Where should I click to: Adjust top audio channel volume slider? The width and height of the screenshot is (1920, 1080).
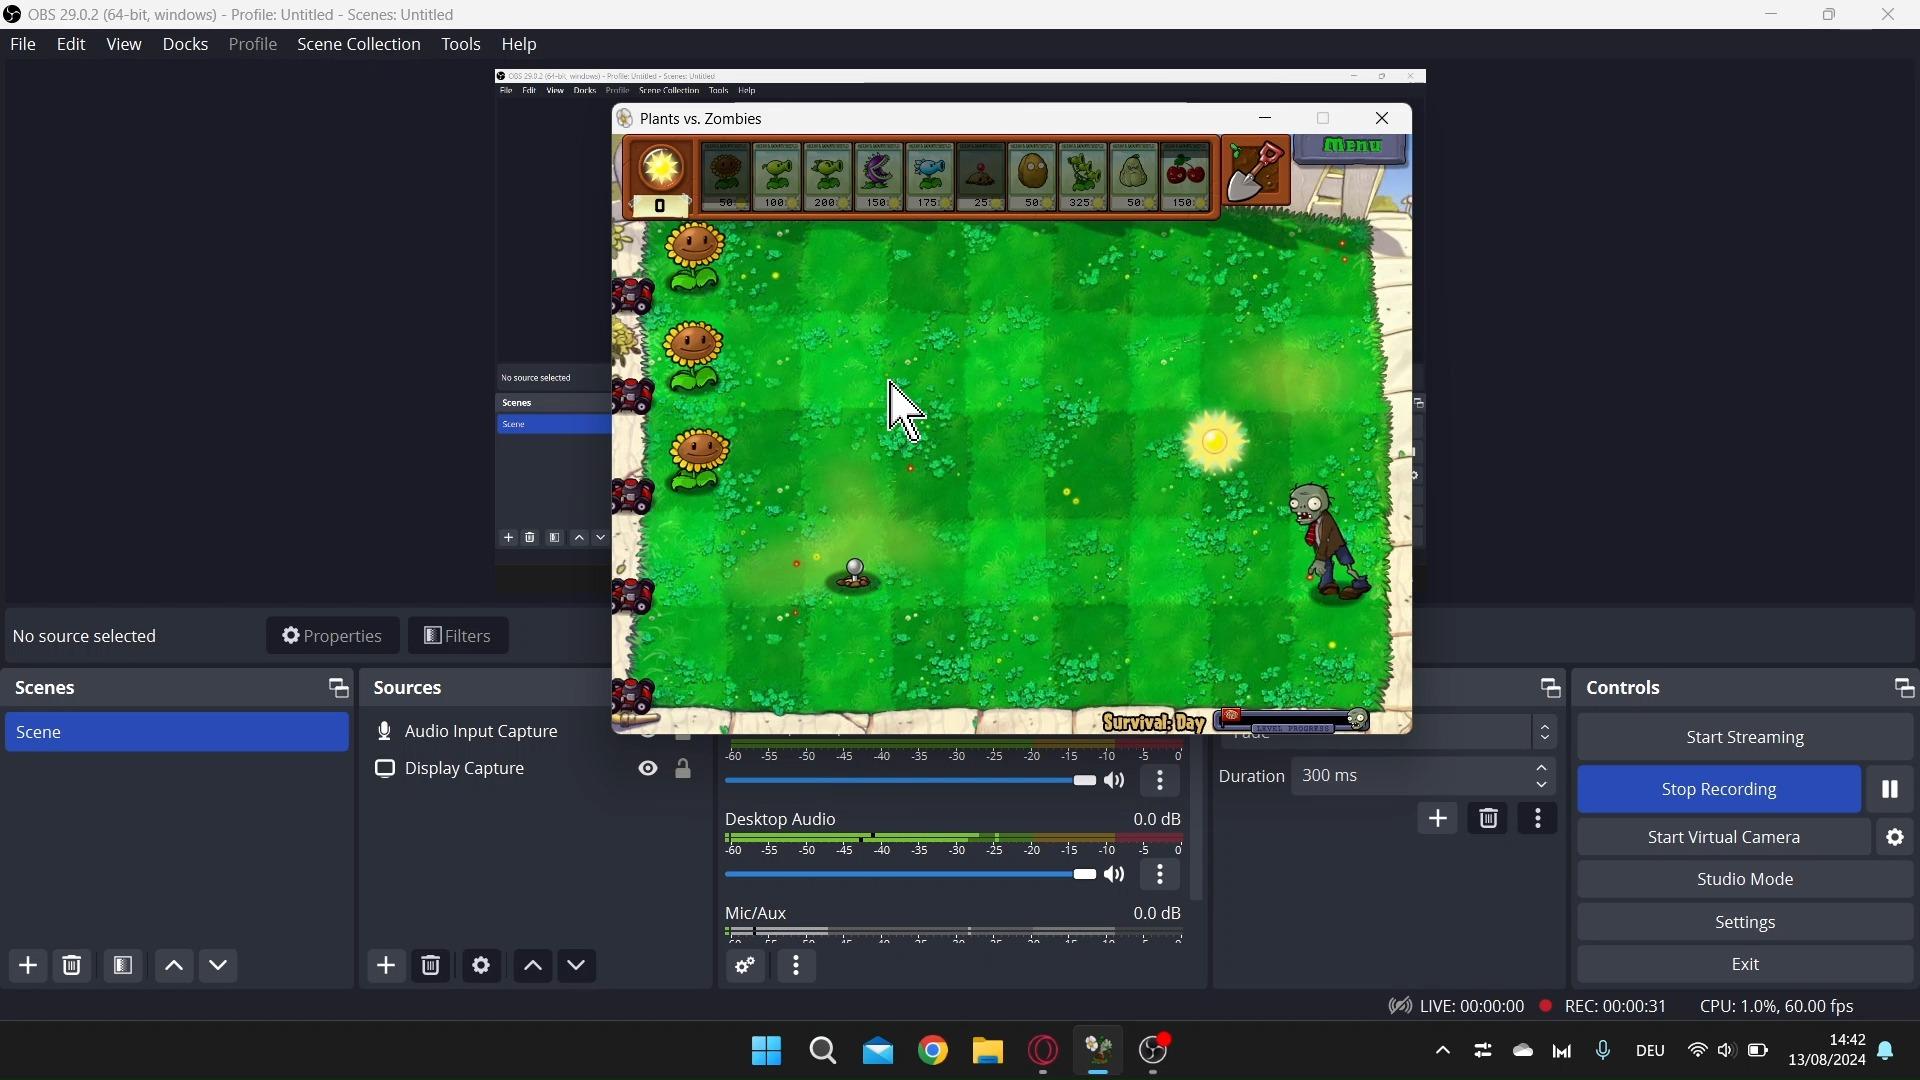tap(910, 782)
